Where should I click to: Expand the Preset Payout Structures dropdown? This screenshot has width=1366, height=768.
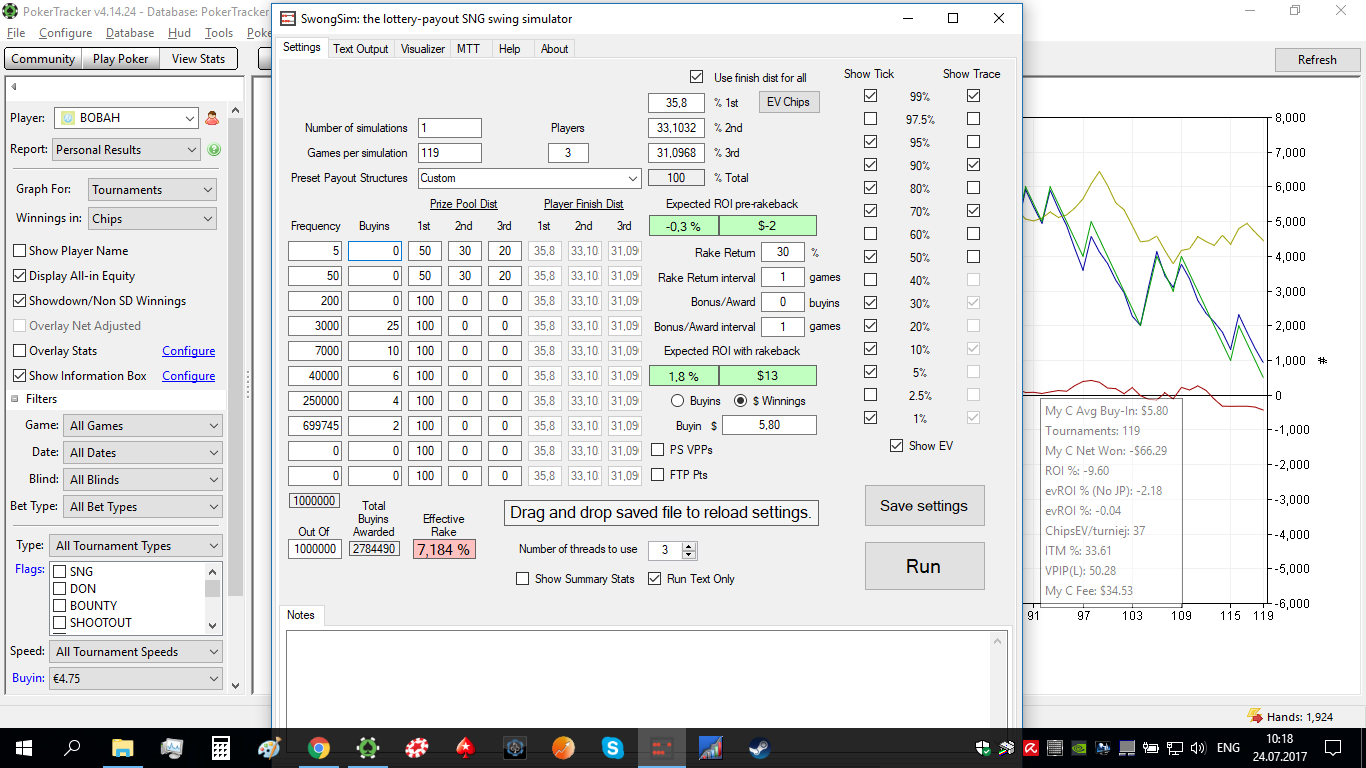pos(528,178)
